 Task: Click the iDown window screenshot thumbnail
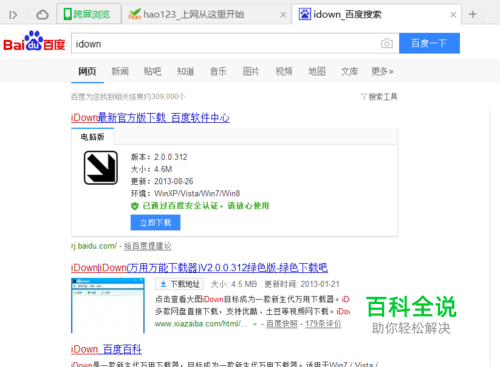coord(108,306)
